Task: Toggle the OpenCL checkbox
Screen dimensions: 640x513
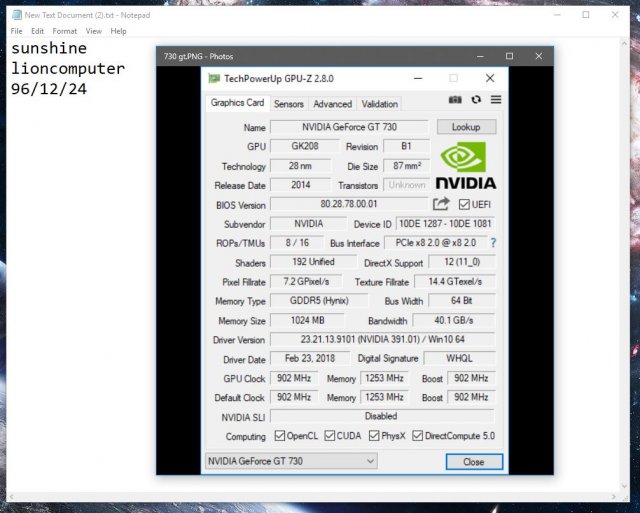Action: click(280, 436)
